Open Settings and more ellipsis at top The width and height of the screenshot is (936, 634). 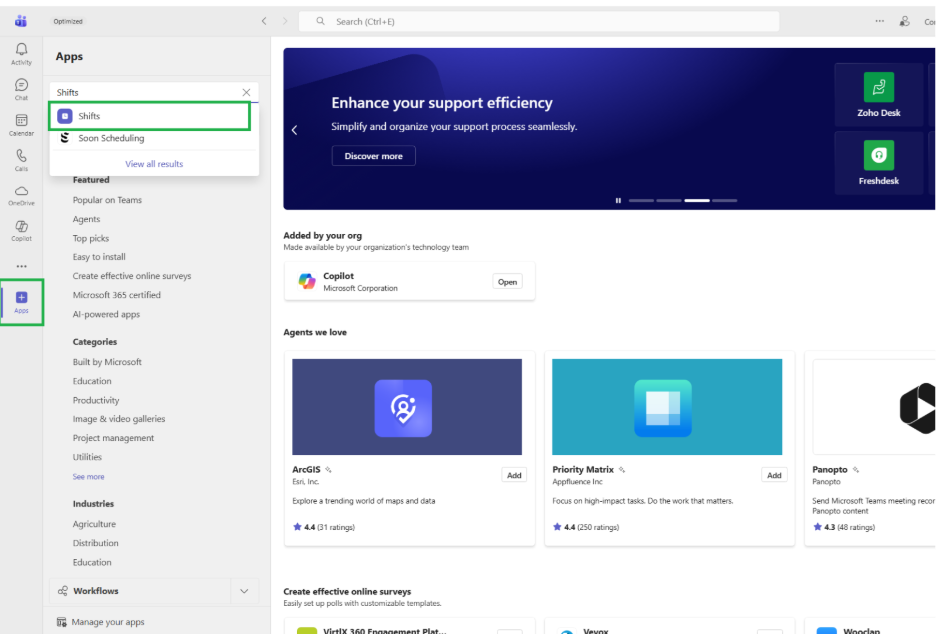[x=879, y=21]
